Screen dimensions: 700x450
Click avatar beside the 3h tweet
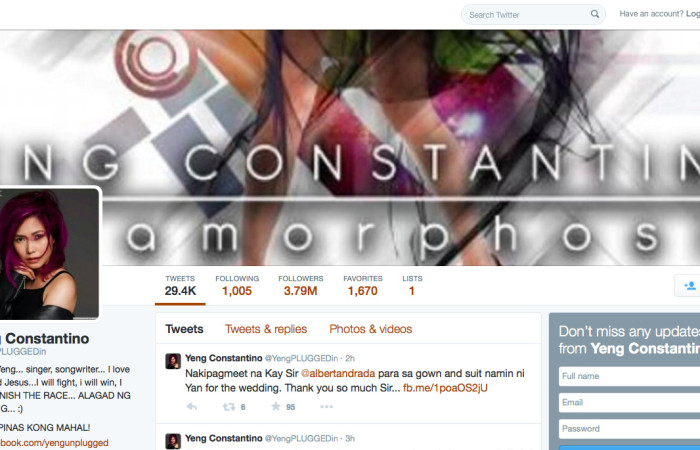[x=173, y=441]
